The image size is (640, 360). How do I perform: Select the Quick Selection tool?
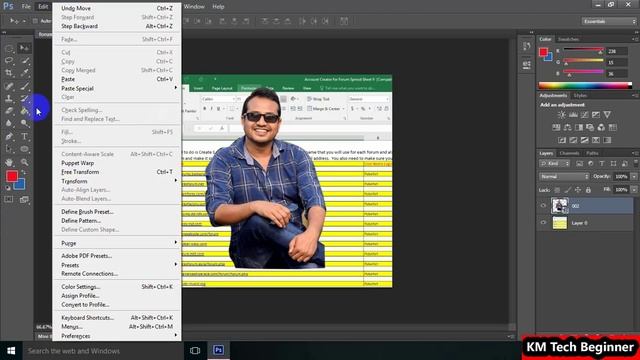click(x=24, y=61)
